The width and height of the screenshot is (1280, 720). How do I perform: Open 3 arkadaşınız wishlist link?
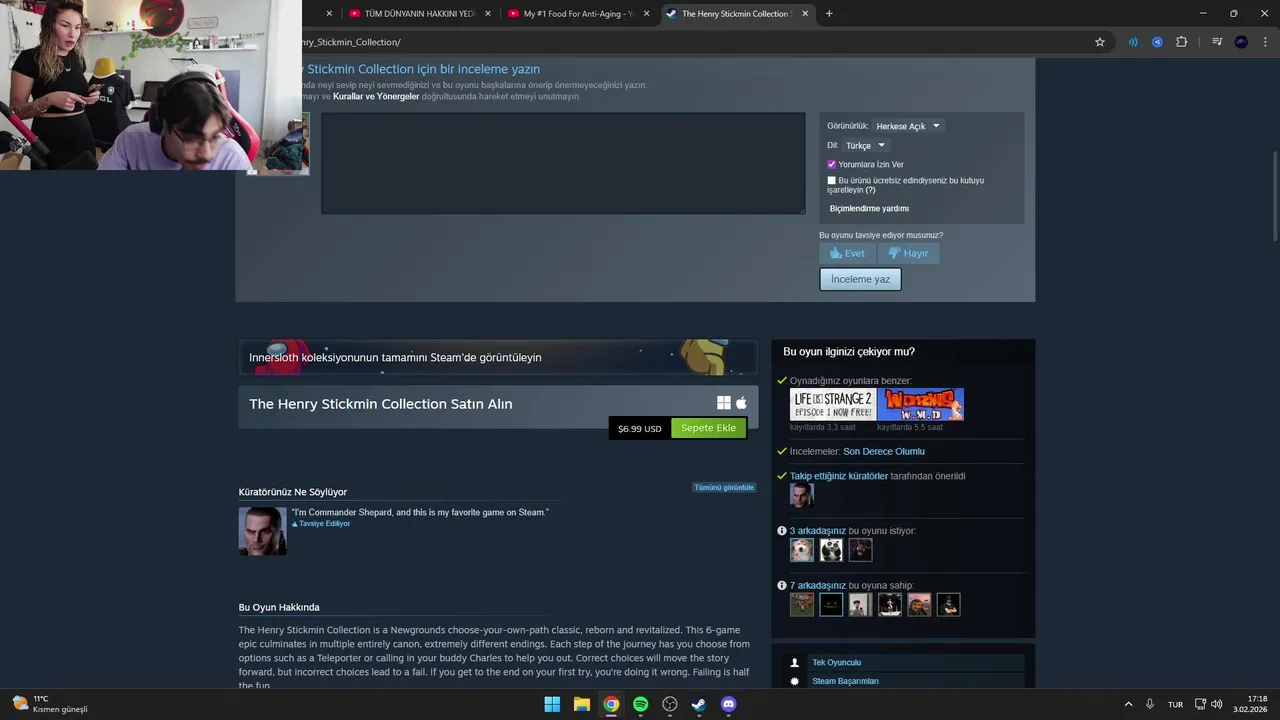[818, 531]
